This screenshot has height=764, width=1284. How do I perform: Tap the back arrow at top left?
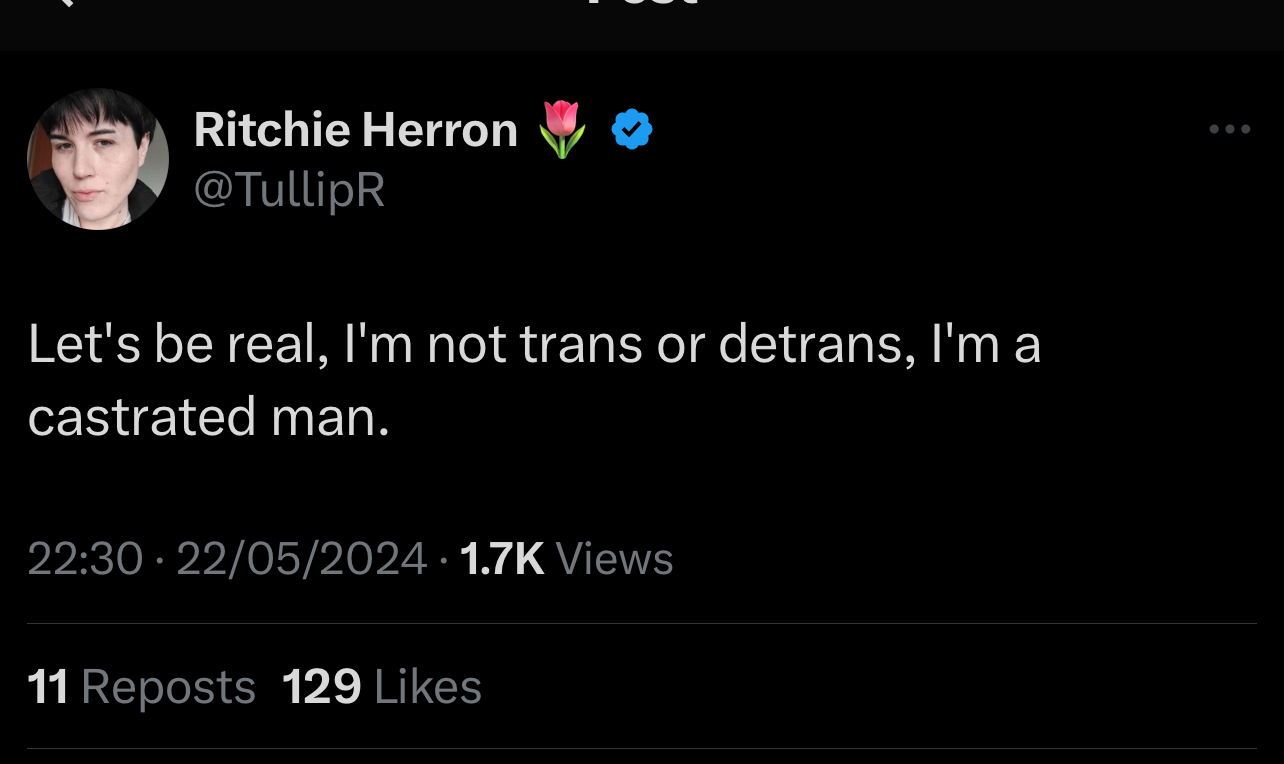coord(62,4)
